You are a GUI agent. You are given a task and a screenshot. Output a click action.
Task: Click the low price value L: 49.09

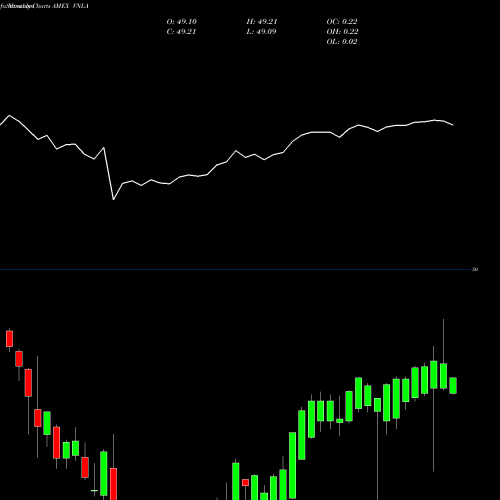(262, 32)
